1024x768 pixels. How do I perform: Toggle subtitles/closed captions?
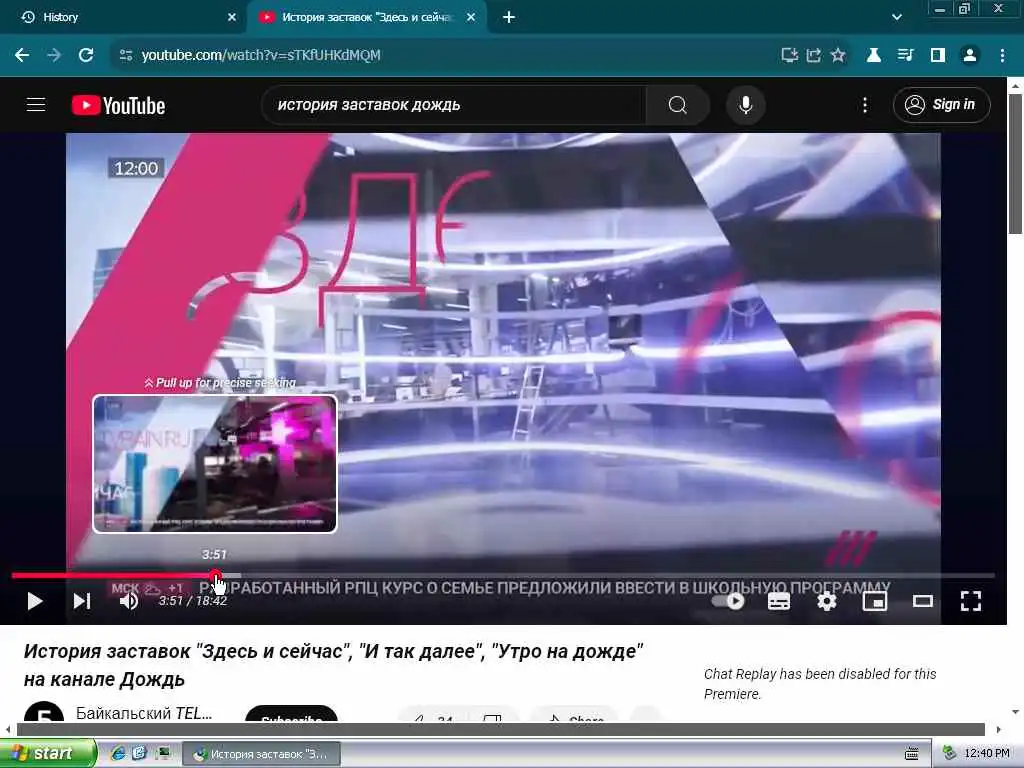coord(778,601)
